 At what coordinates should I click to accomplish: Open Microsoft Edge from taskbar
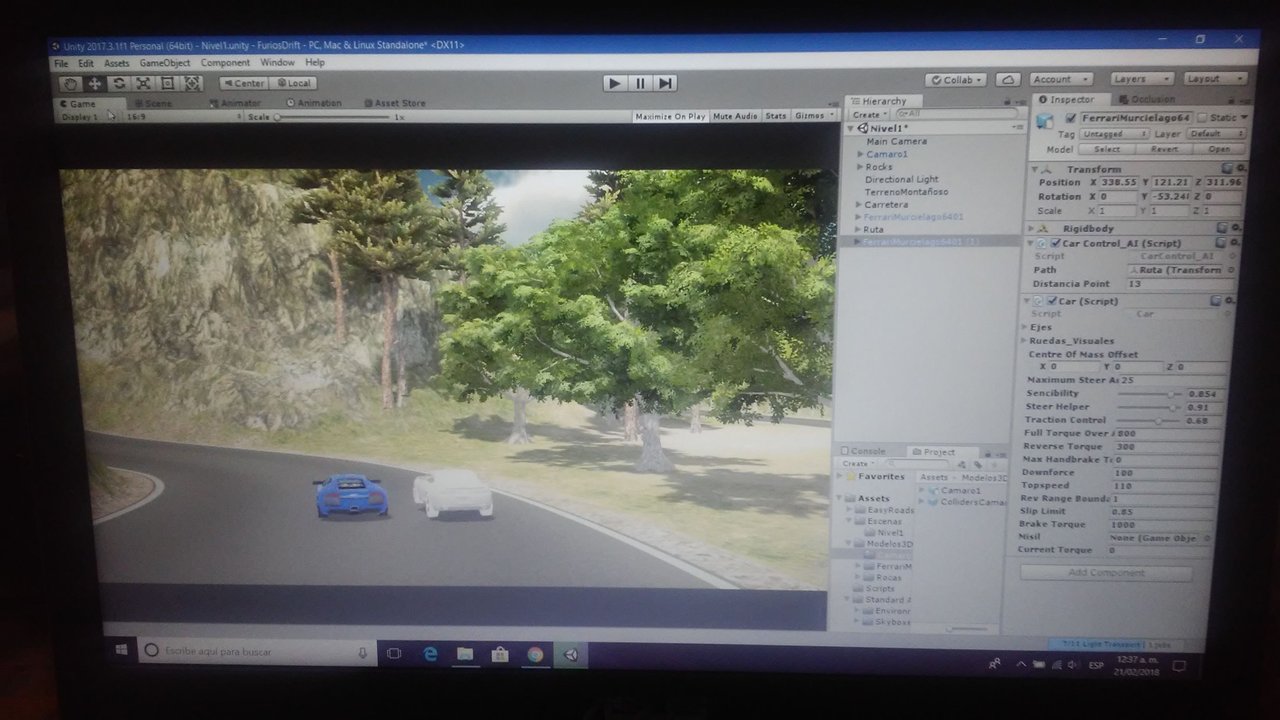pos(431,653)
